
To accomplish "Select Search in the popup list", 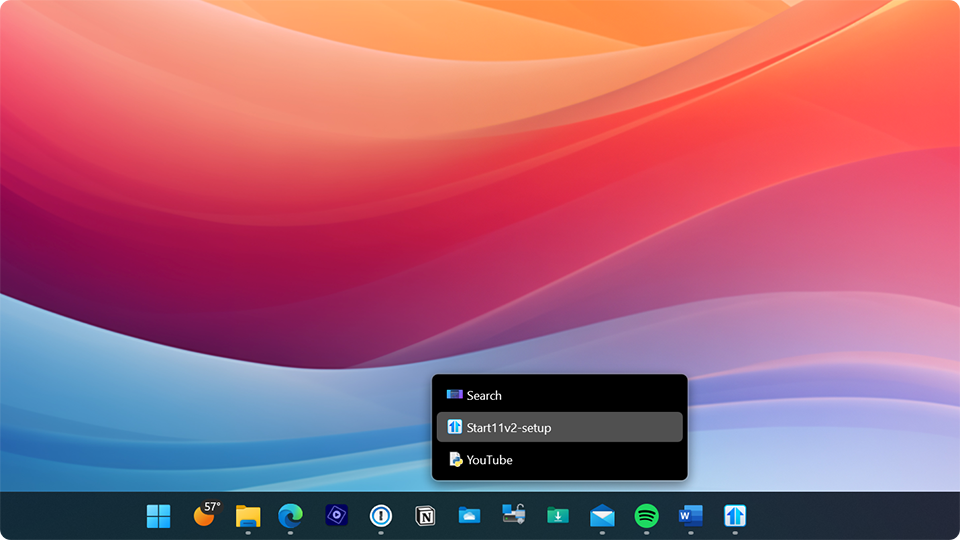I will (560, 396).
